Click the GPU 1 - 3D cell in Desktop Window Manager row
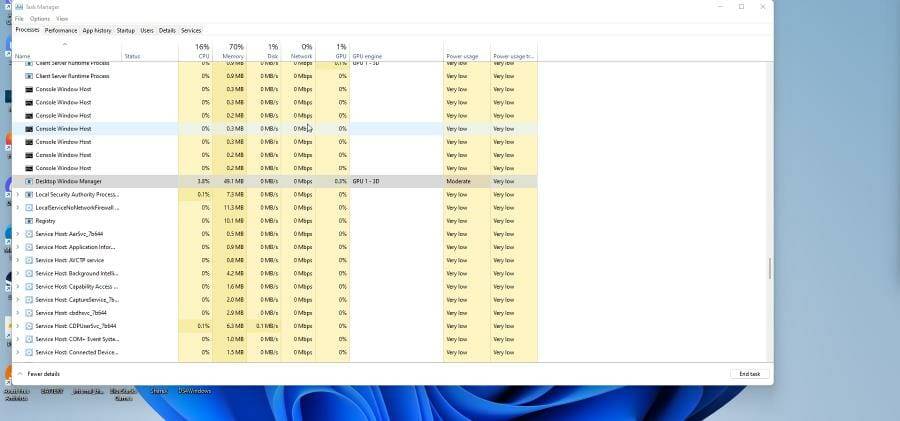This screenshot has width=900, height=421. [396, 181]
